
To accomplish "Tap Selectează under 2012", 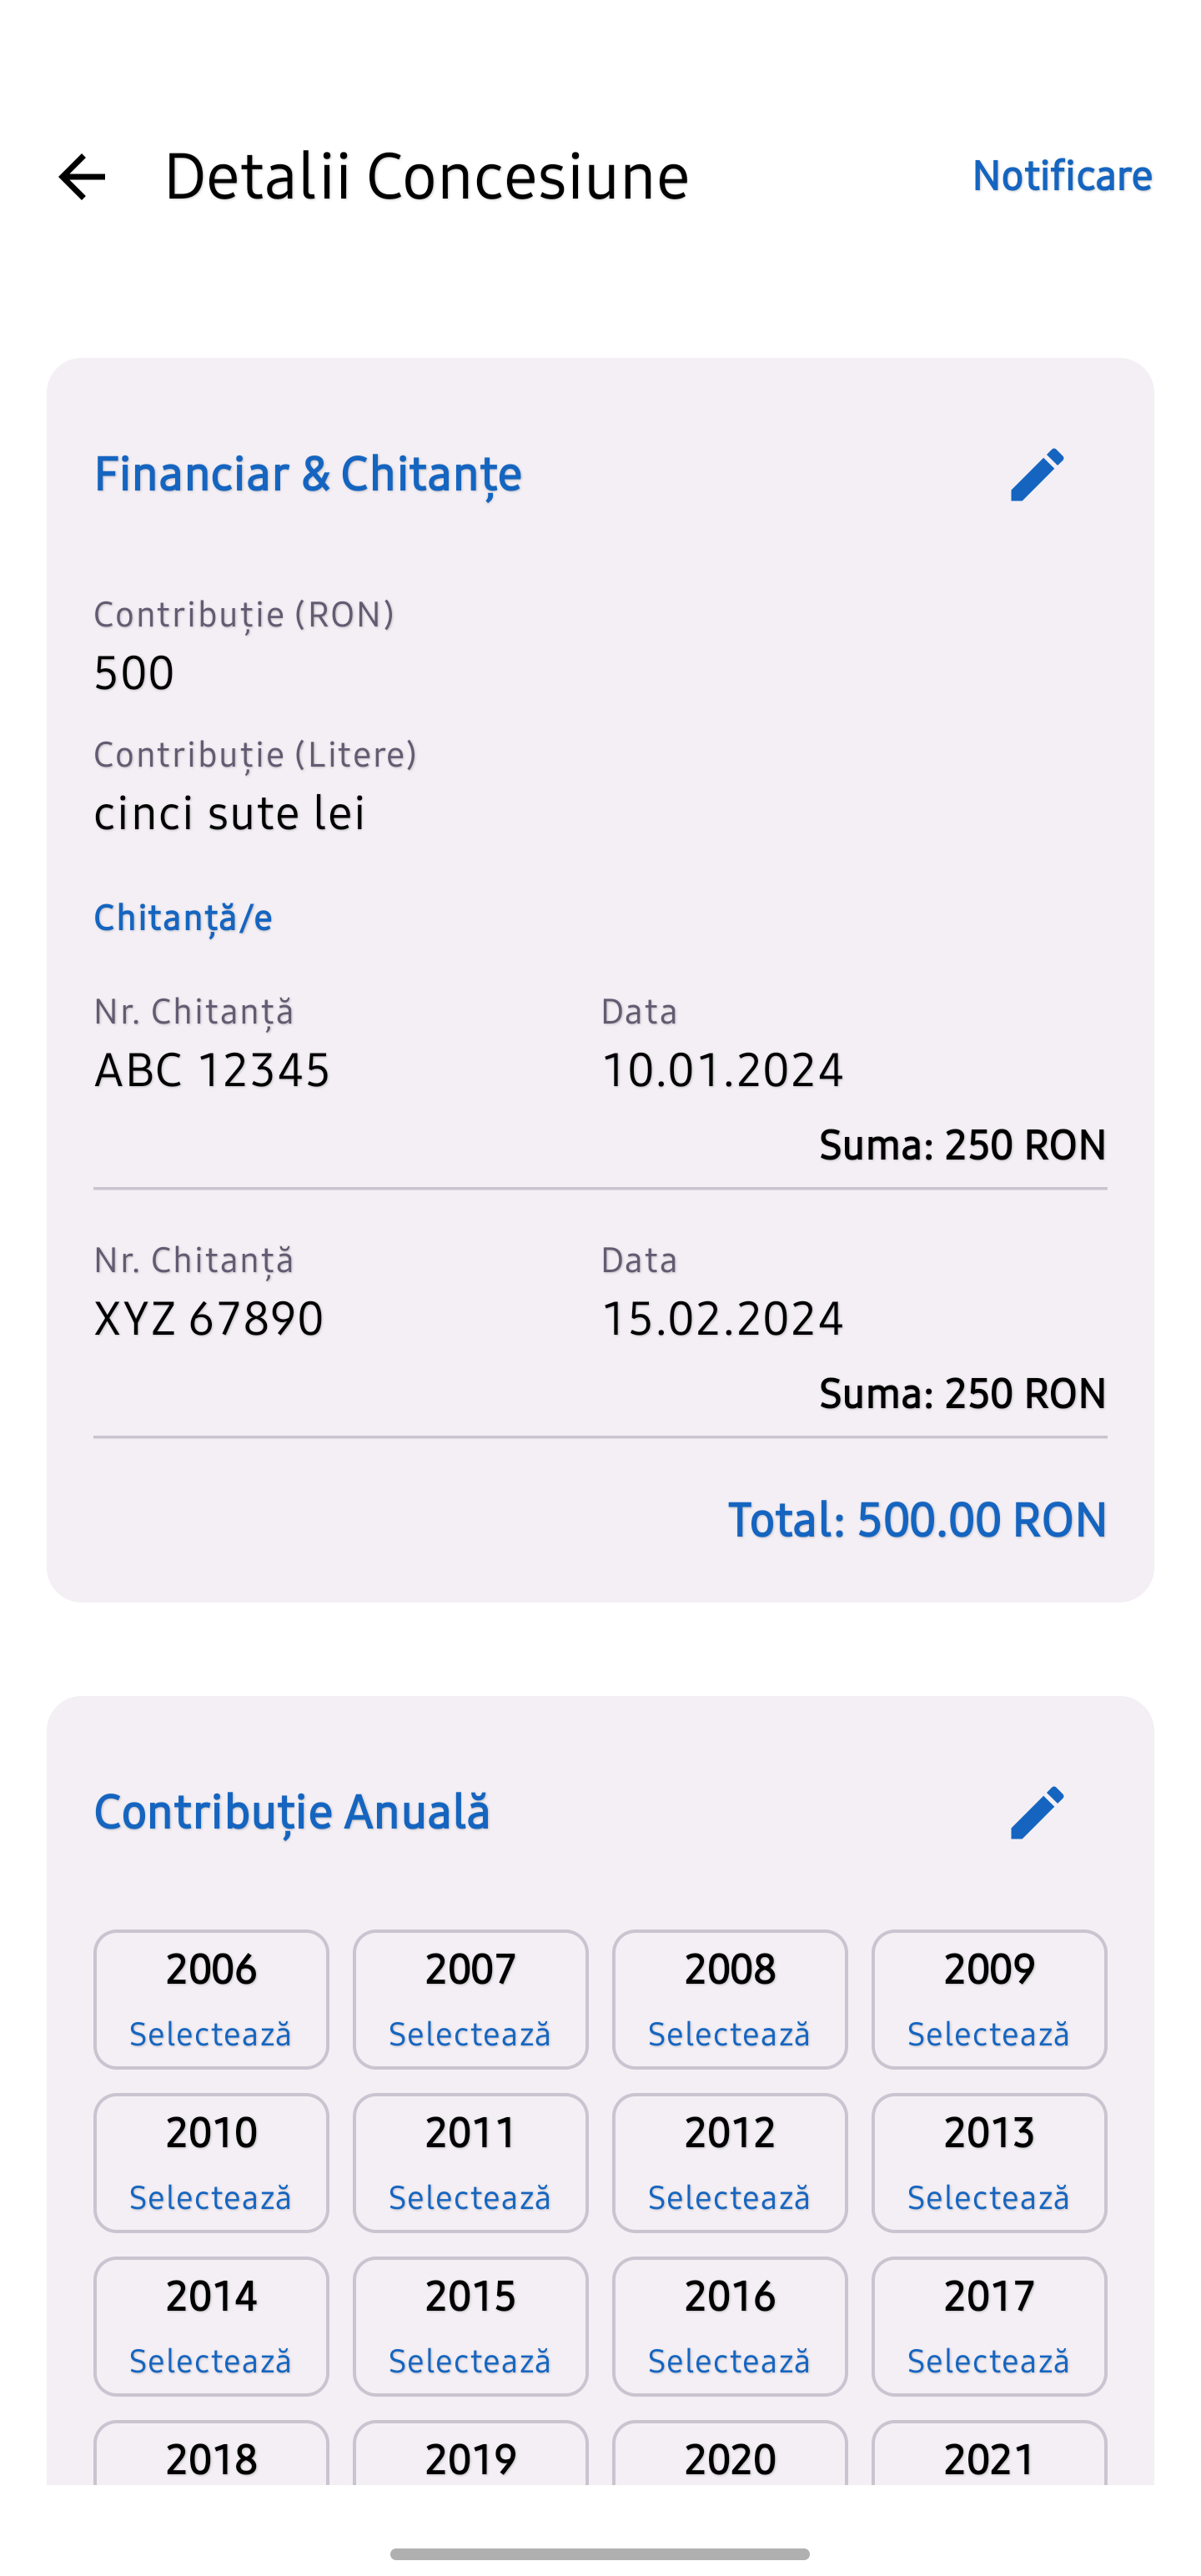I will click(729, 2197).
